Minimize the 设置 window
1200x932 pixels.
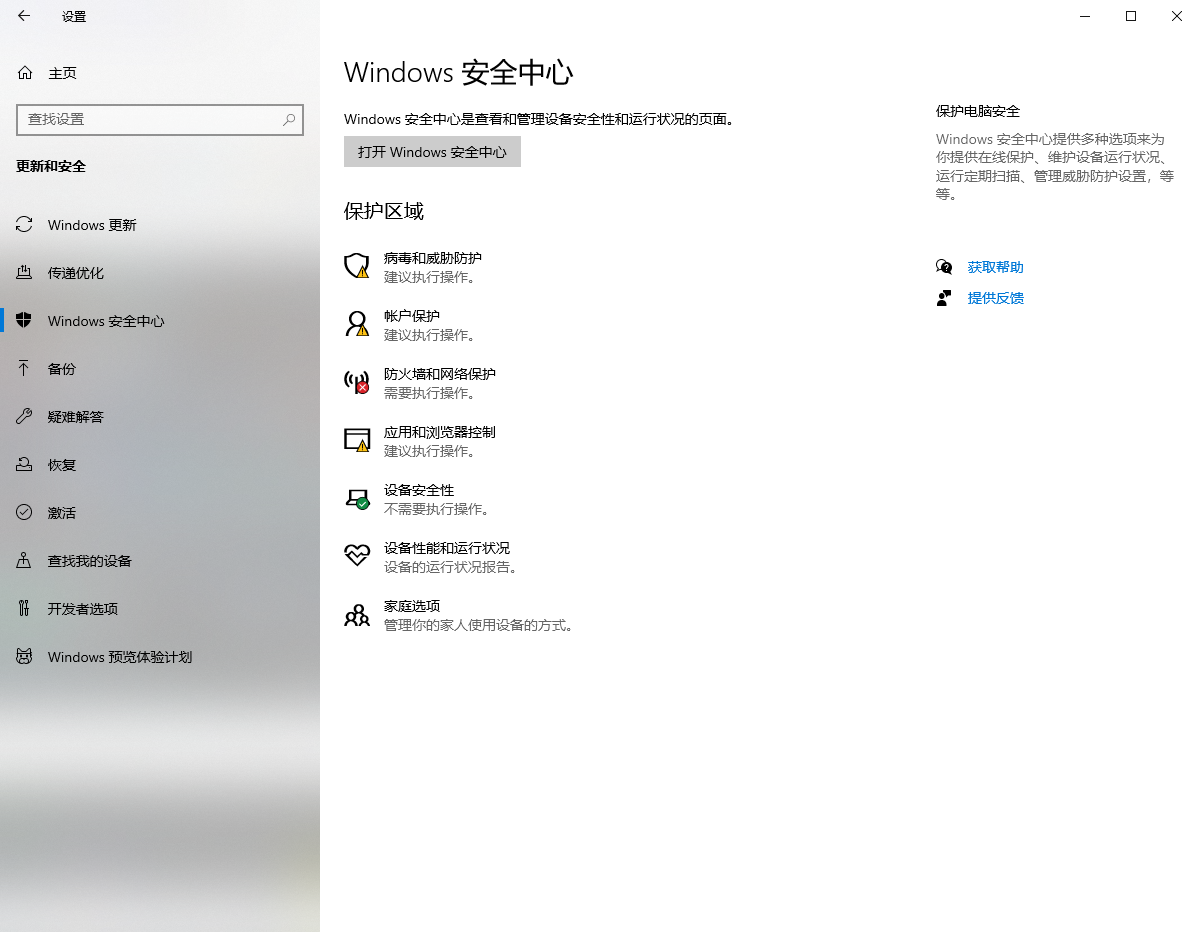[1085, 16]
